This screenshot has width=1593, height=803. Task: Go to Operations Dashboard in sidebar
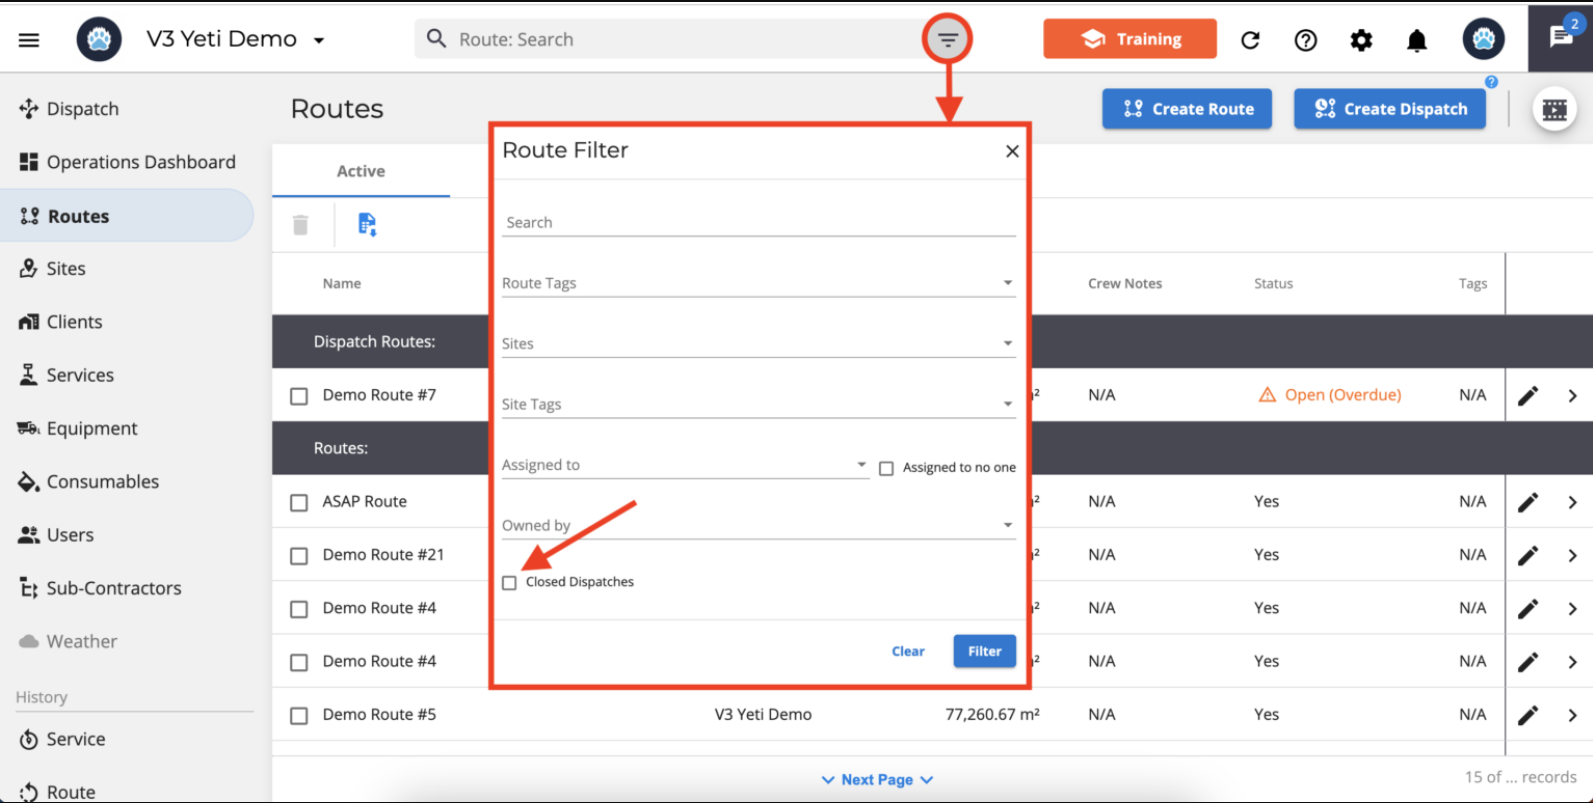point(140,162)
